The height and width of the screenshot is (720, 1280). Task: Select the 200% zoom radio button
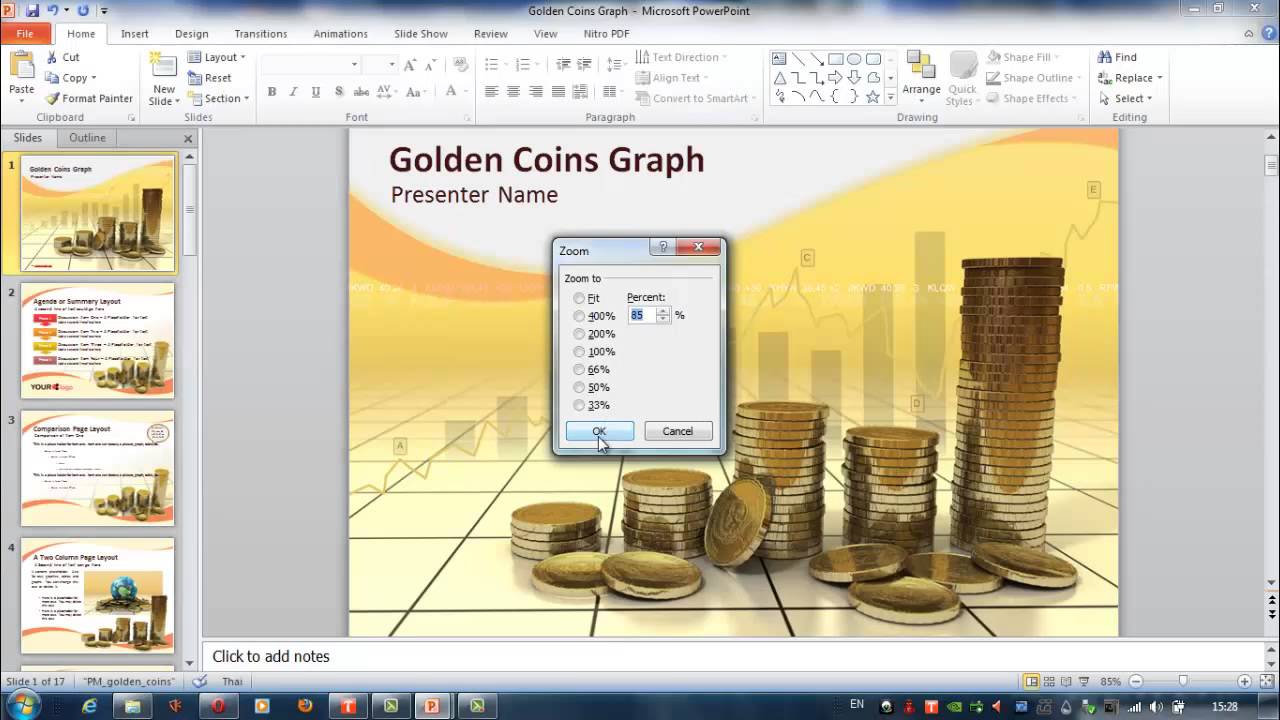click(x=579, y=334)
